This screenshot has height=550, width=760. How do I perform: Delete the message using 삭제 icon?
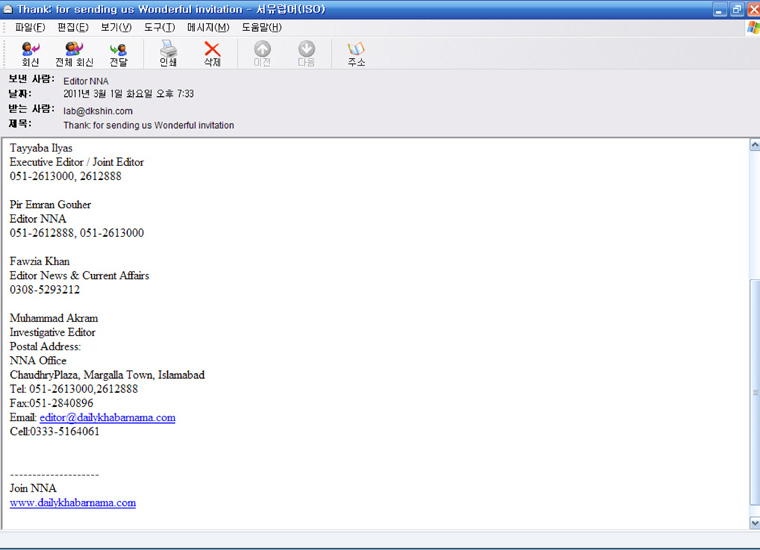pyautogui.click(x=212, y=53)
